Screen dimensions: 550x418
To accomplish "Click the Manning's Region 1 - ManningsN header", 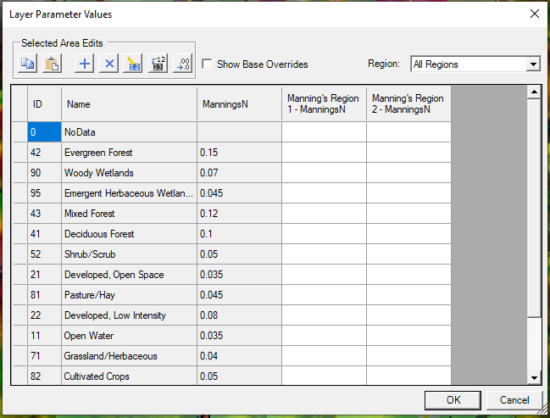I will 324,104.
